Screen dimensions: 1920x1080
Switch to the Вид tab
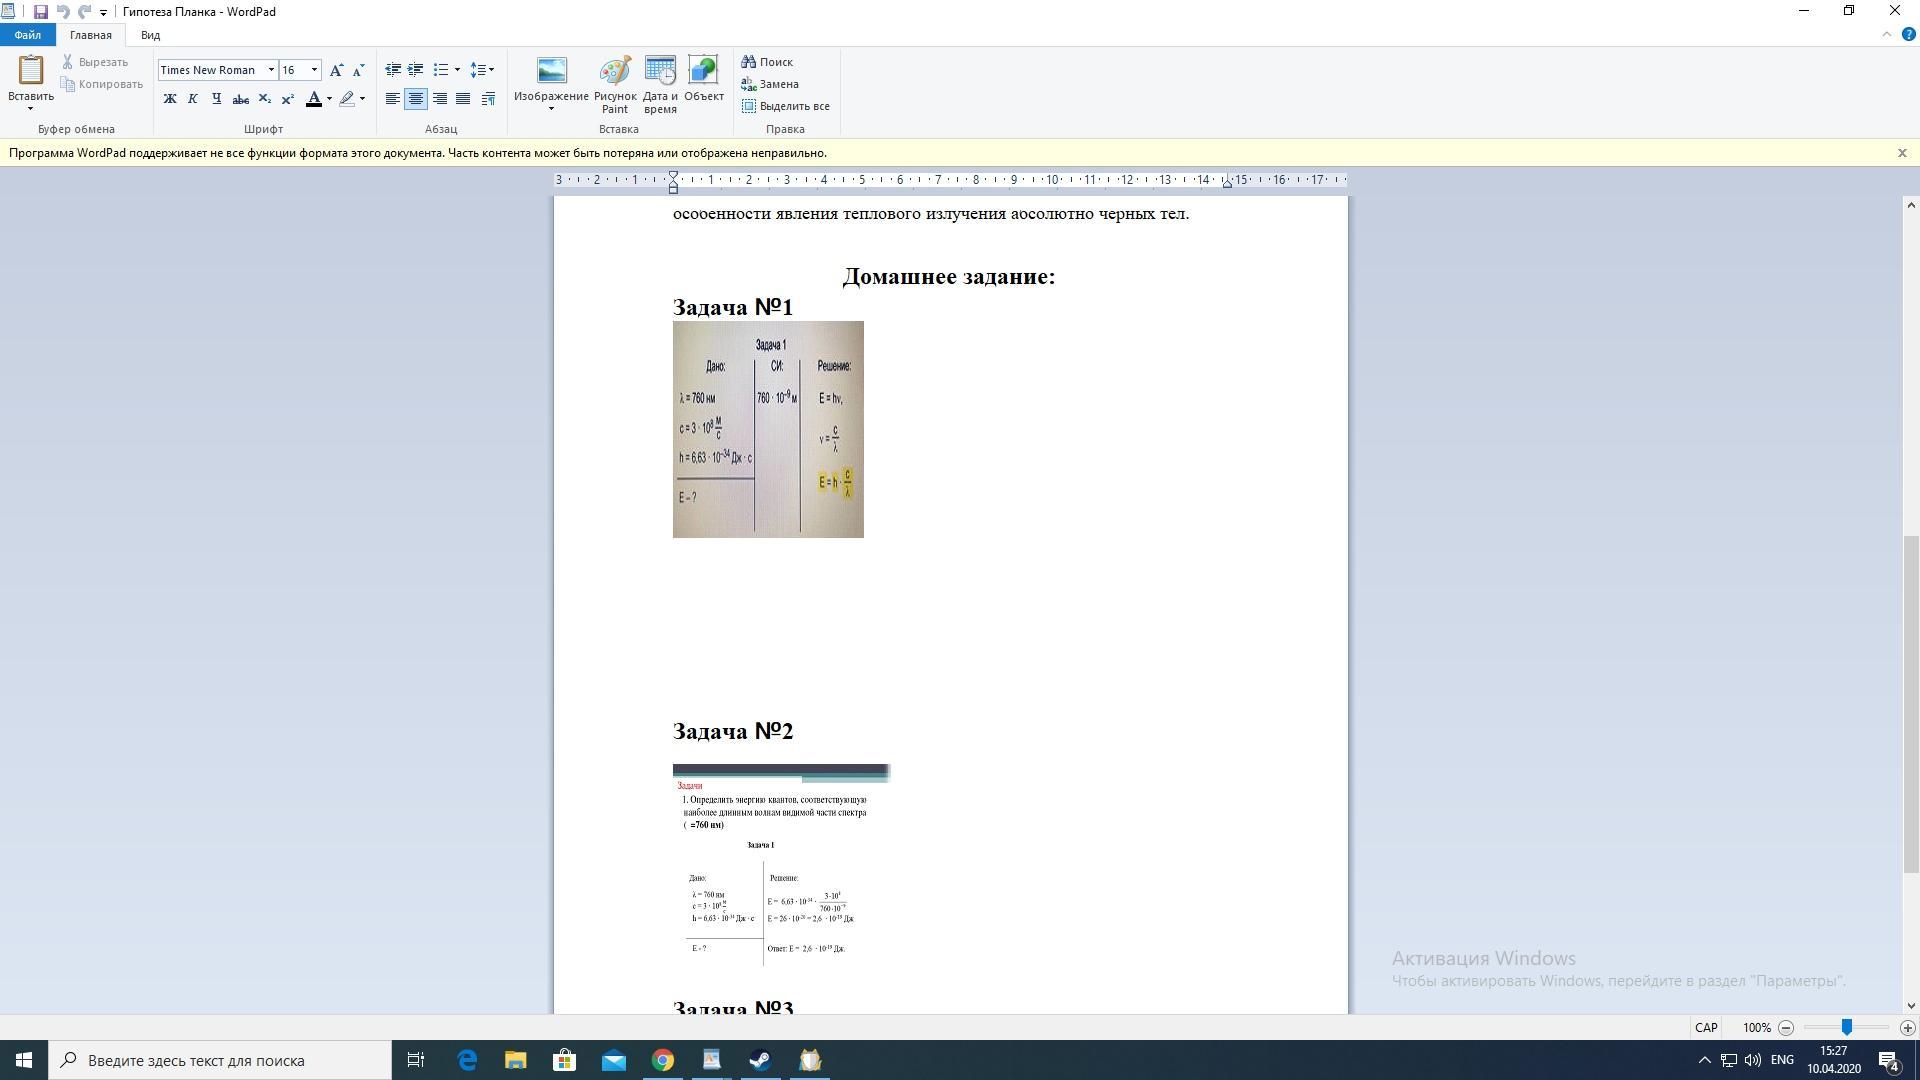(150, 35)
